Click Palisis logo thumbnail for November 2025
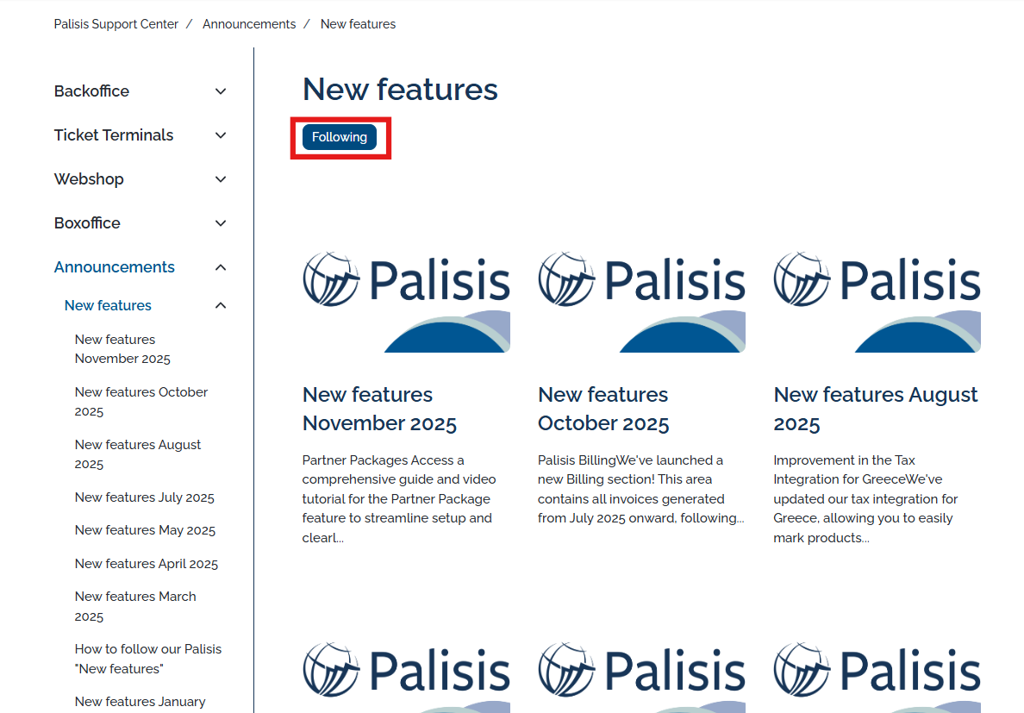This screenshot has width=1024, height=713. click(x=406, y=302)
